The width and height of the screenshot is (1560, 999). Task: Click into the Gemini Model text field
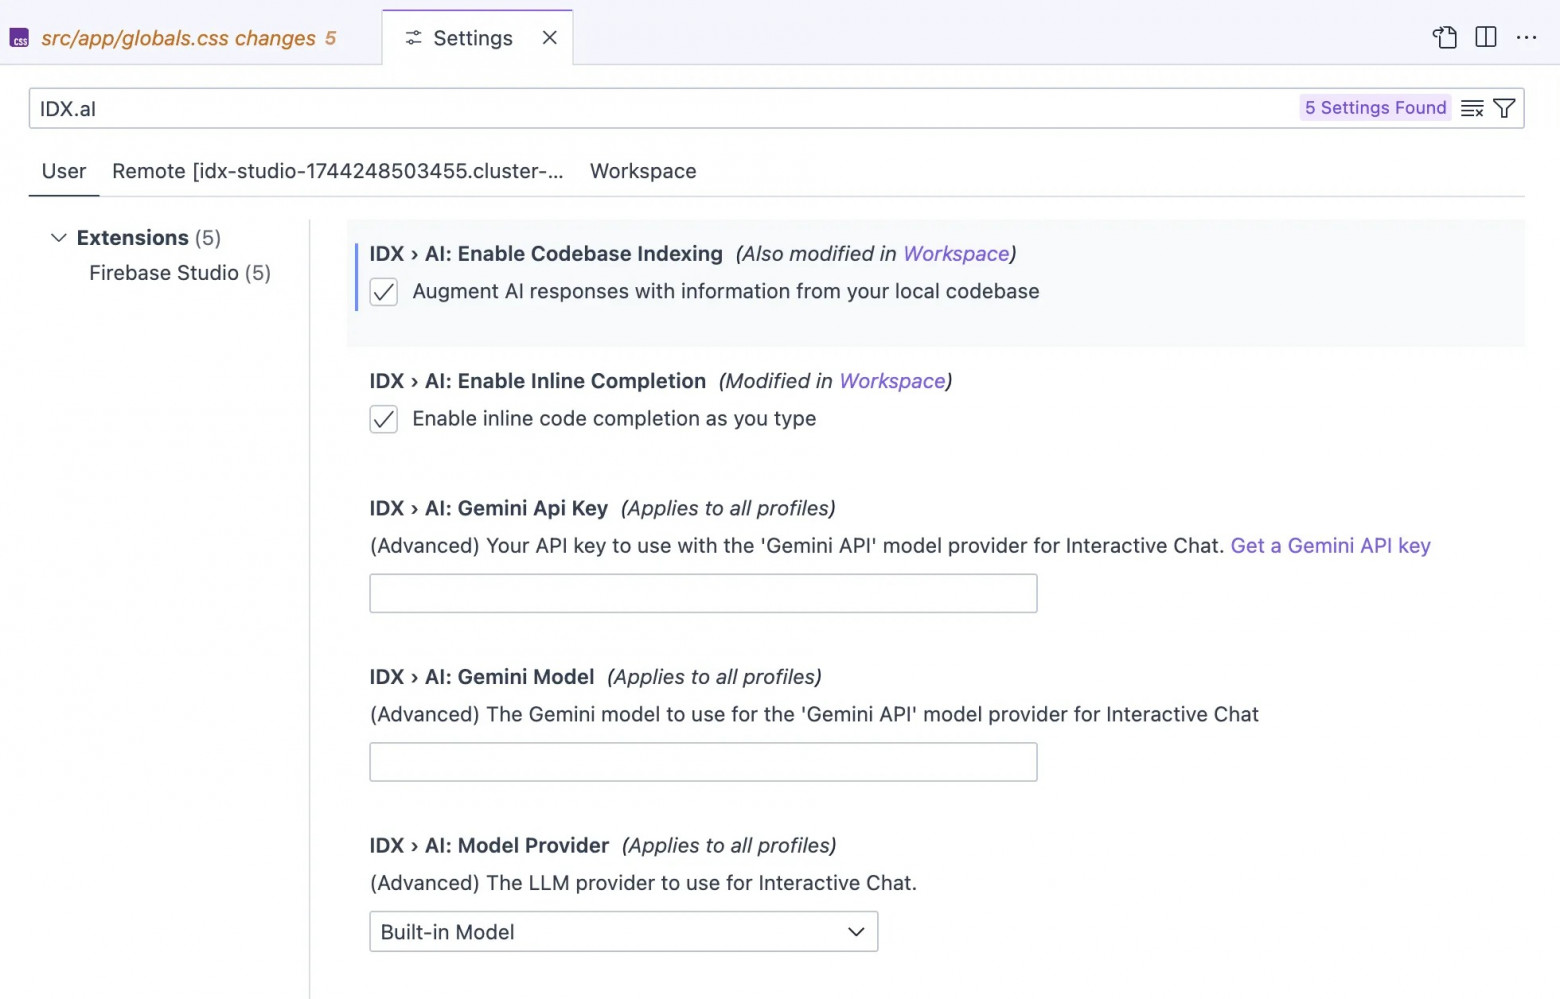coord(703,762)
